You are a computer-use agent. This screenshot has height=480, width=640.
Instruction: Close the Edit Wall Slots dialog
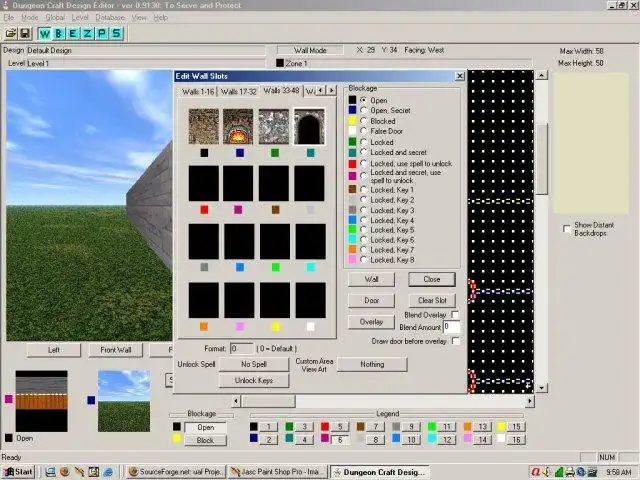coord(460,76)
